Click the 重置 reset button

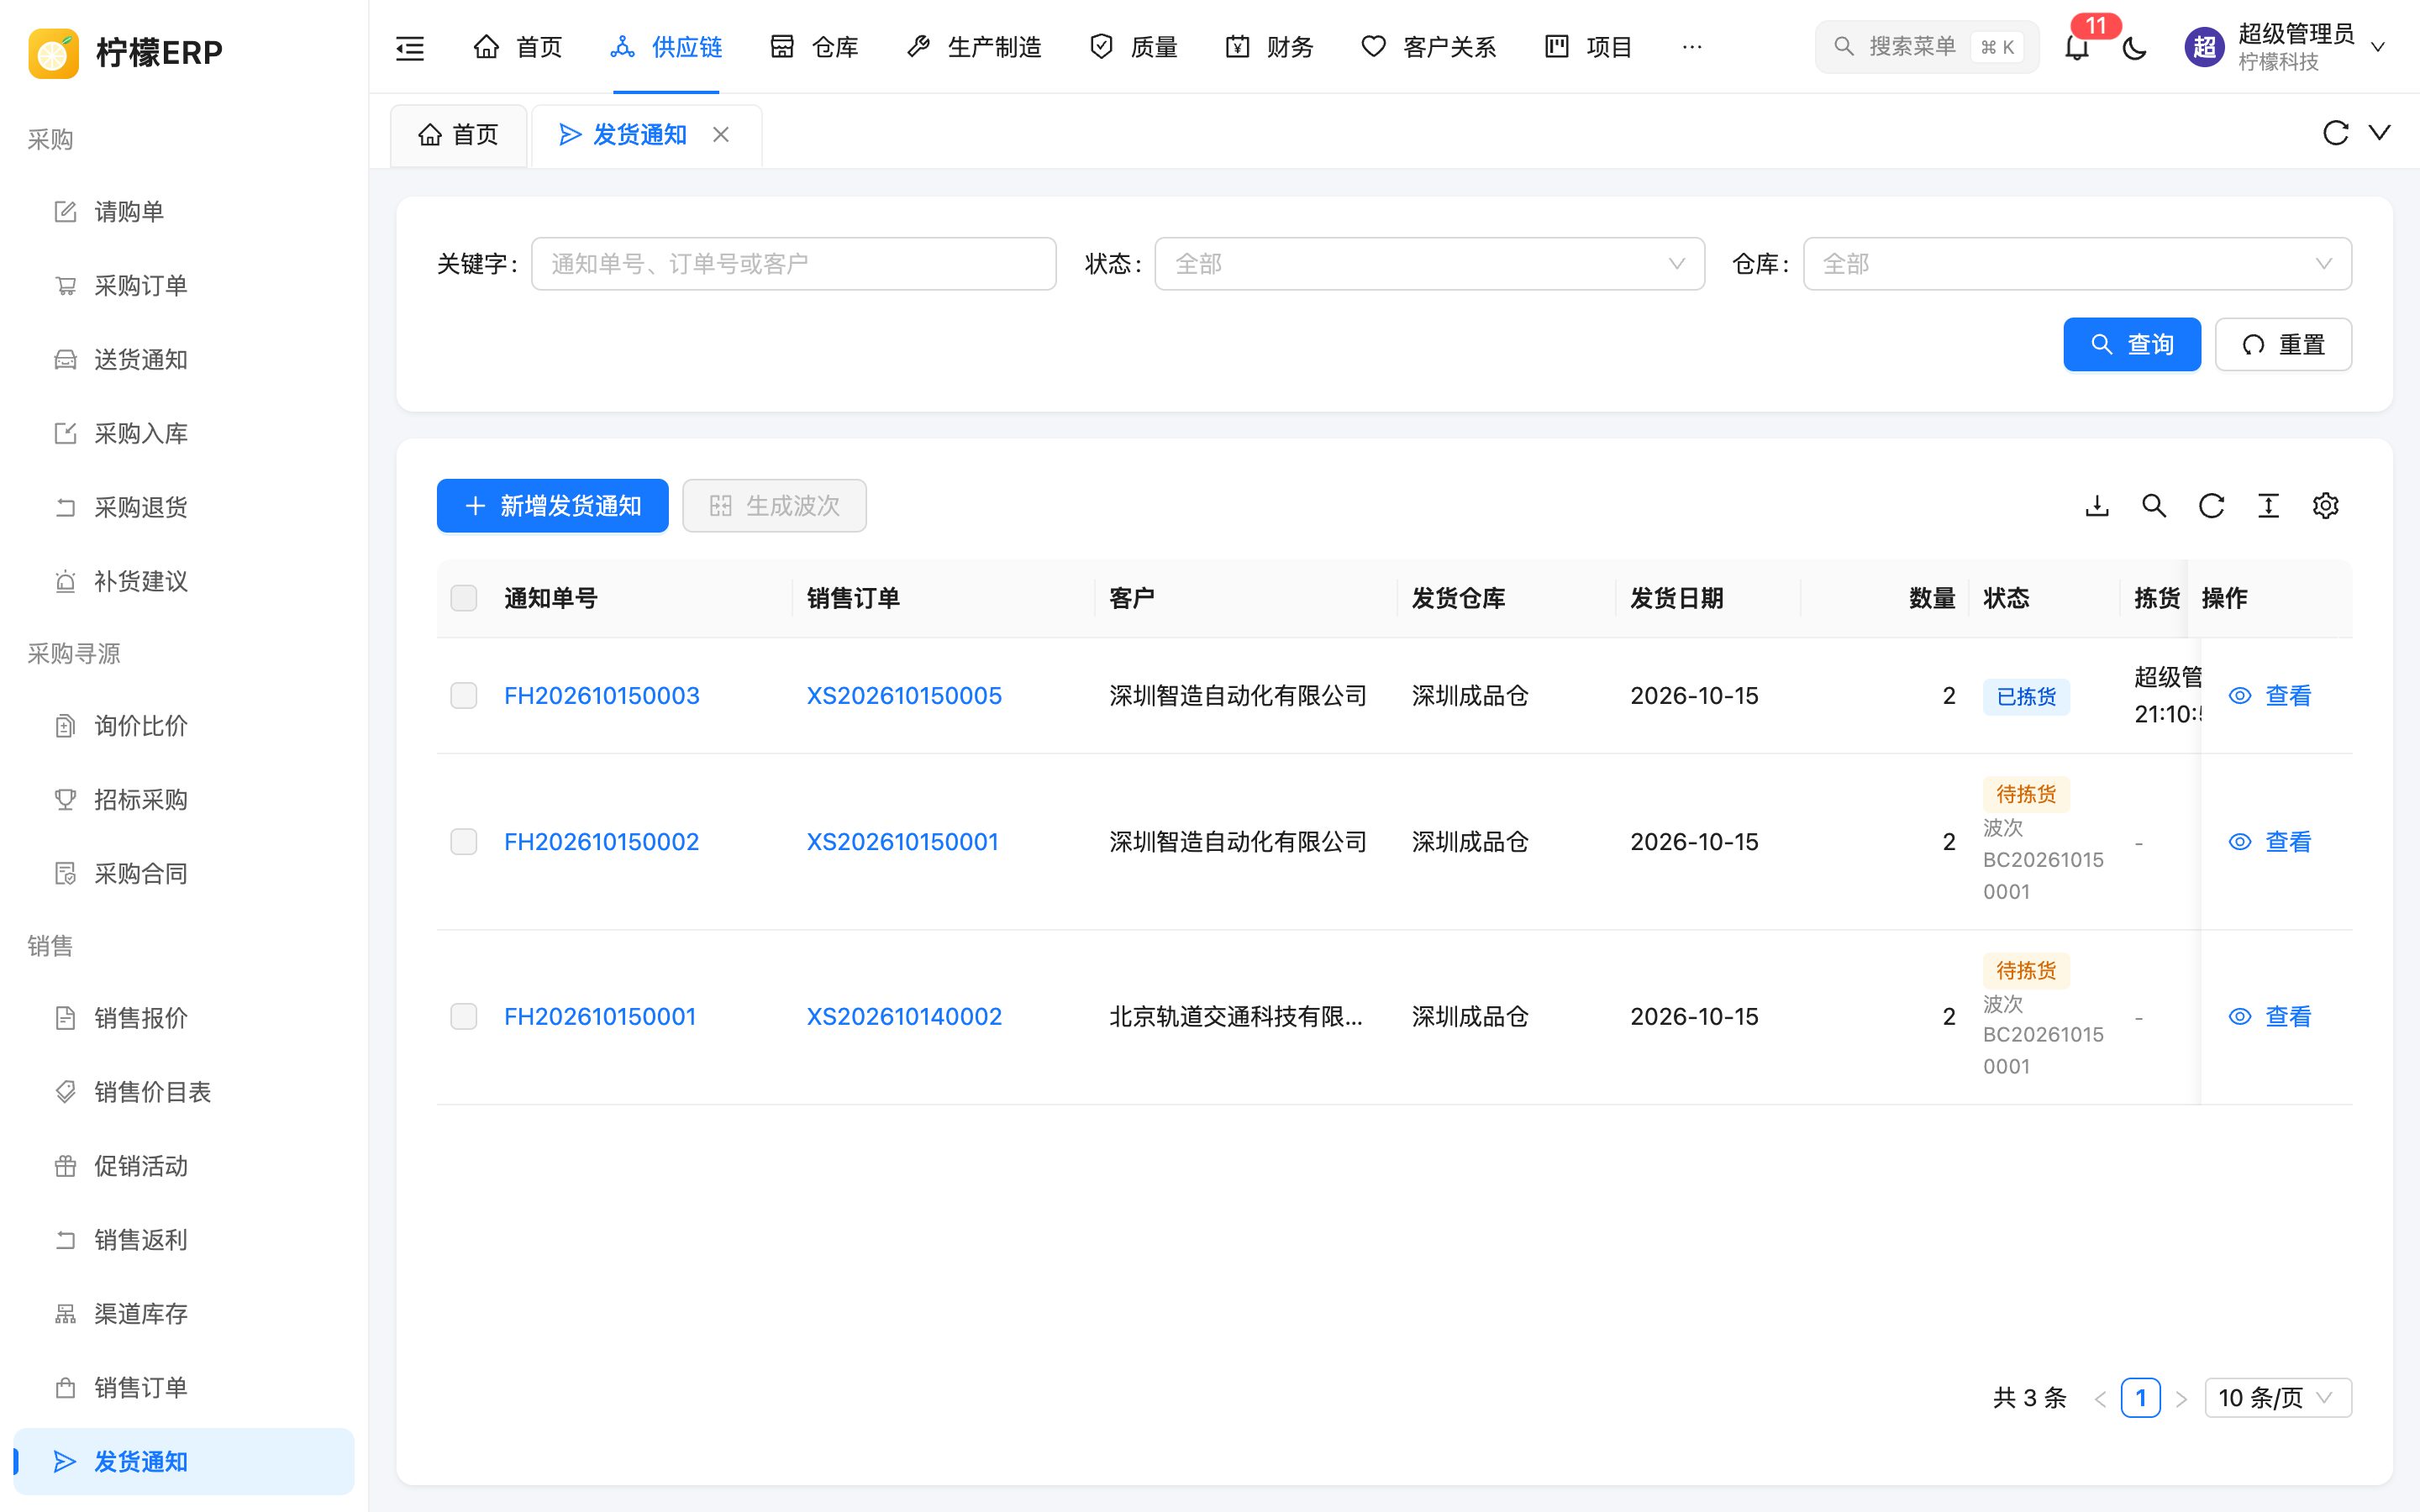click(x=2283, y=345)
